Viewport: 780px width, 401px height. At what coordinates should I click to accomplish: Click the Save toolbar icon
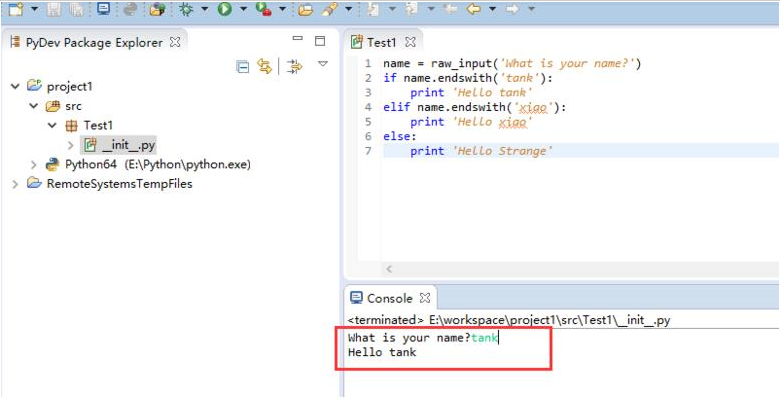click(x=54, y=8)
